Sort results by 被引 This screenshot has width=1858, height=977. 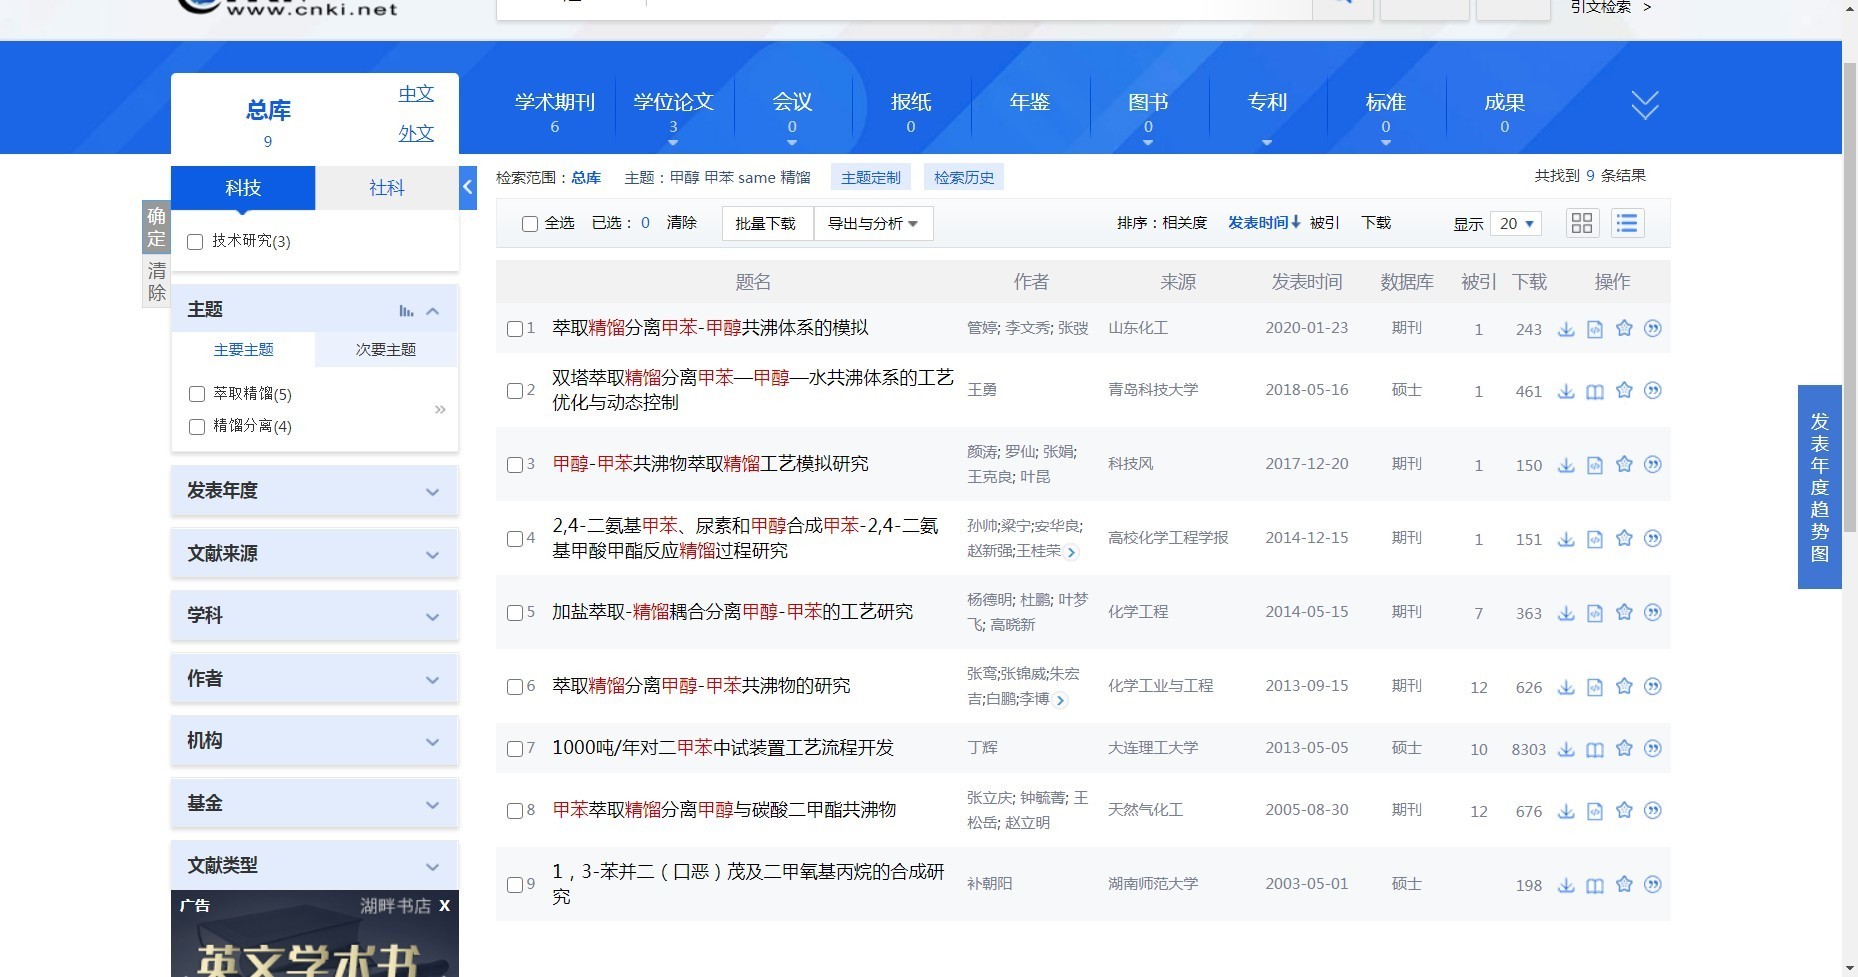[x=1324, y=222]
